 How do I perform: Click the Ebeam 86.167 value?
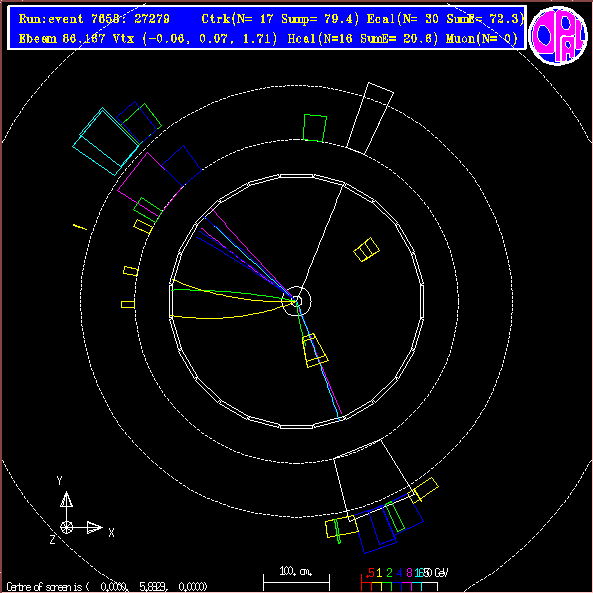(62, 39)
